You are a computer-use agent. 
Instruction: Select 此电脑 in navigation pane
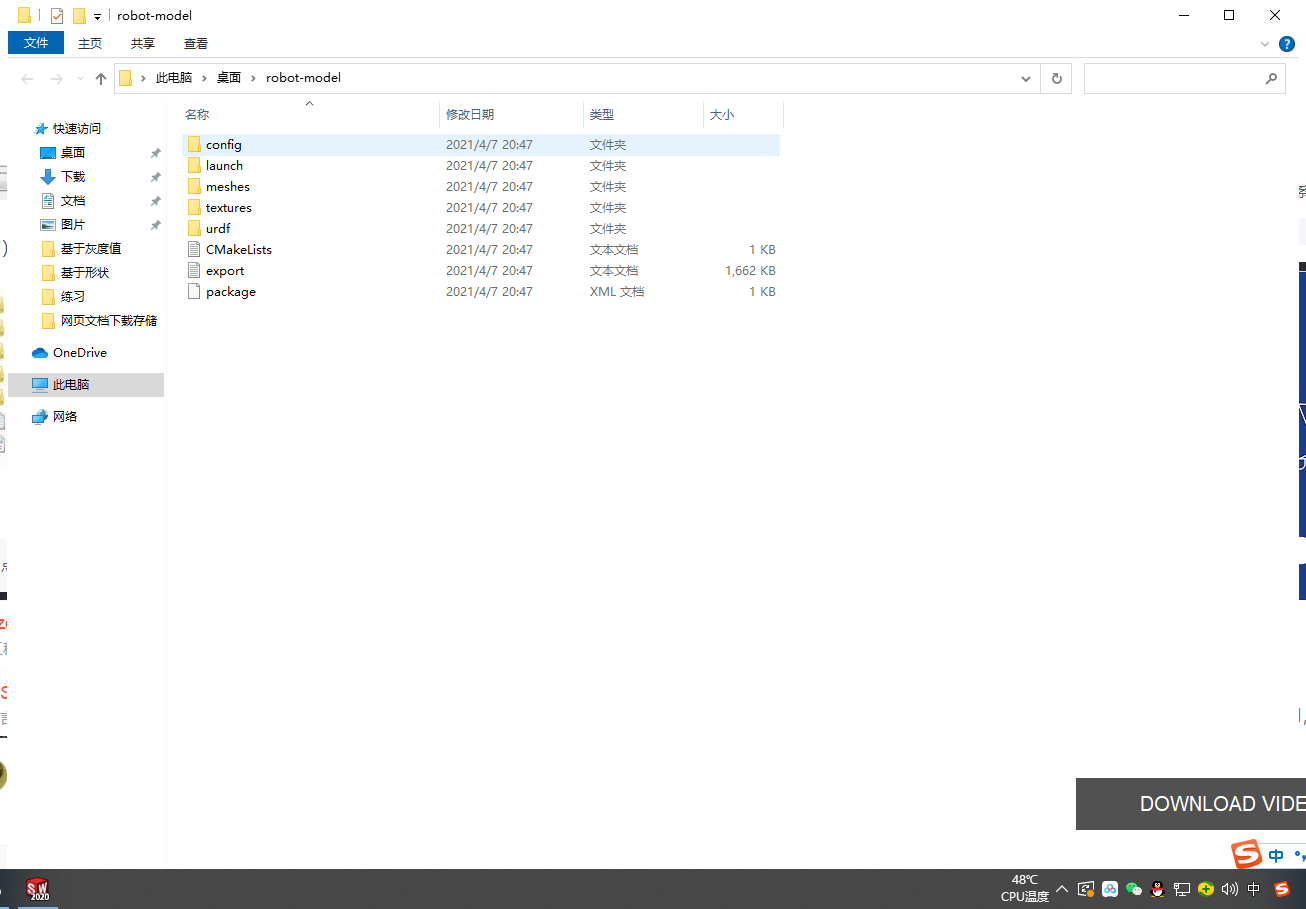point(86,385)
